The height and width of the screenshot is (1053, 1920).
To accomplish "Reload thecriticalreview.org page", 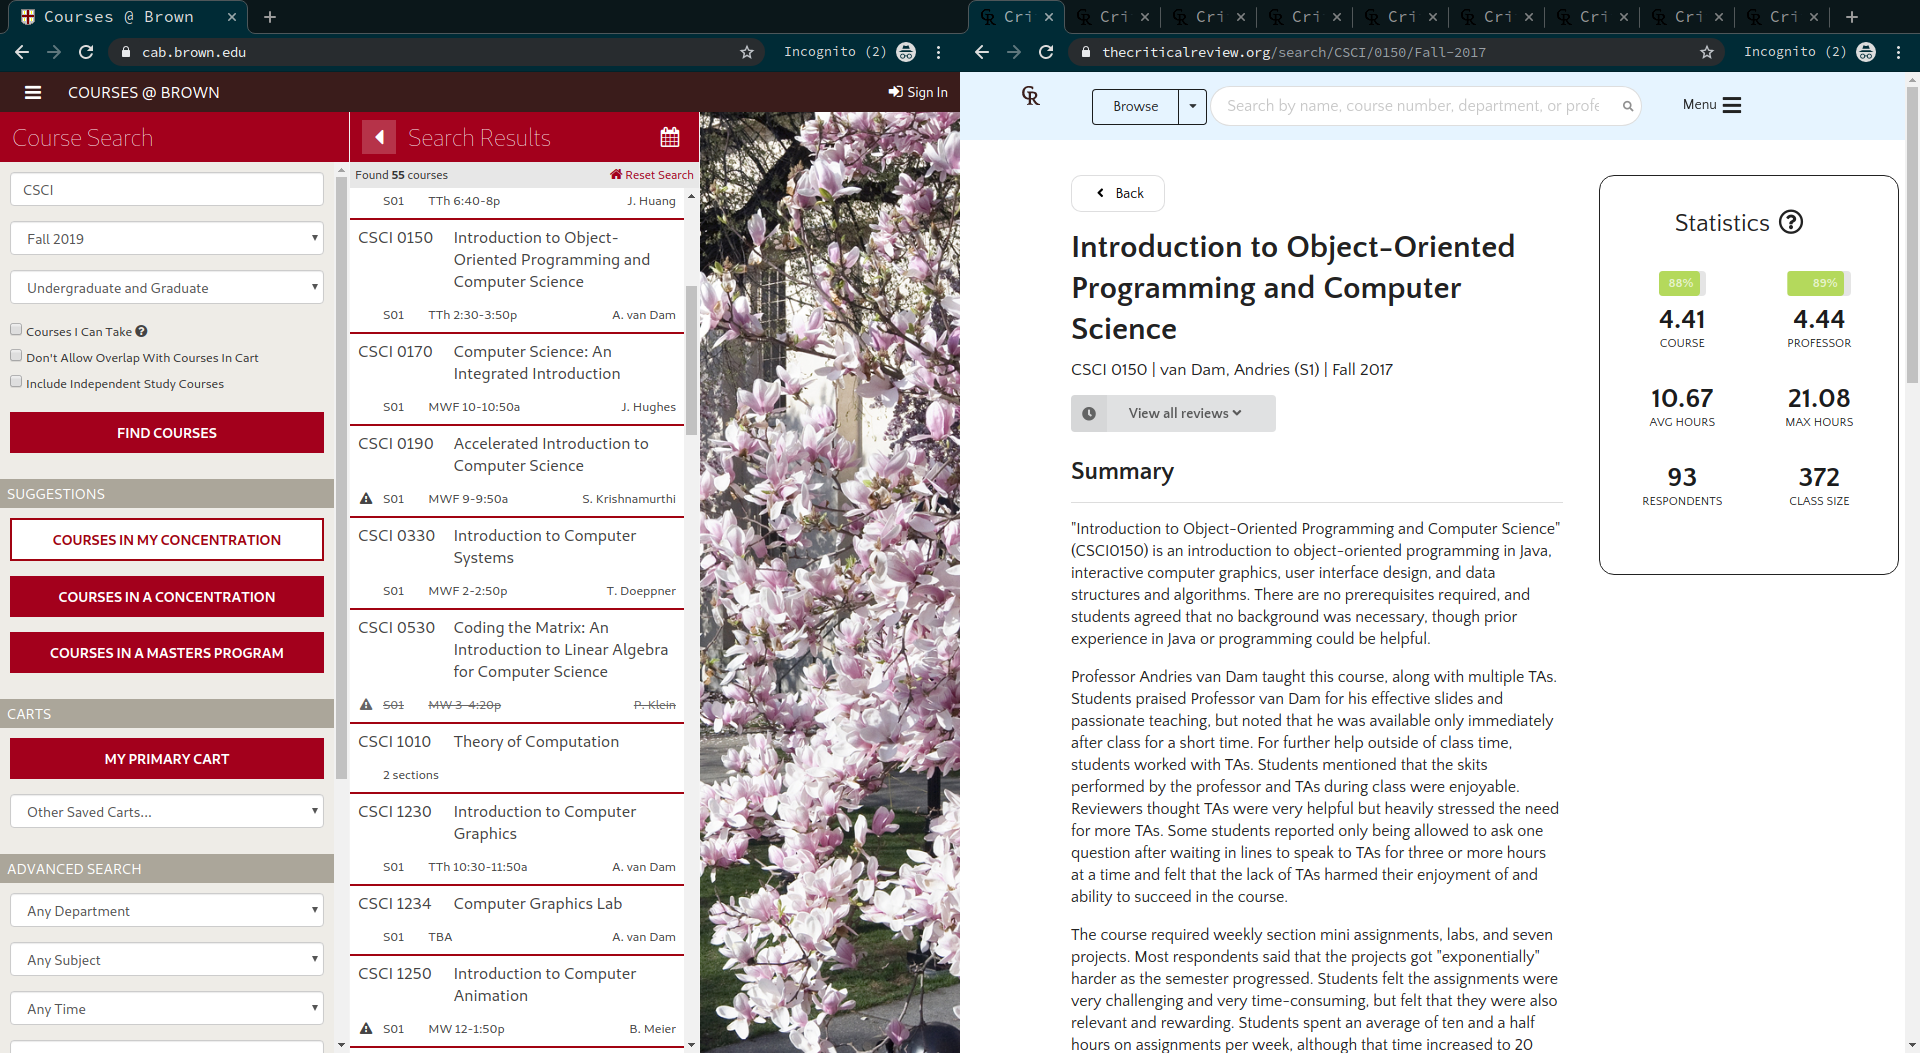I will pos(1046,52).
